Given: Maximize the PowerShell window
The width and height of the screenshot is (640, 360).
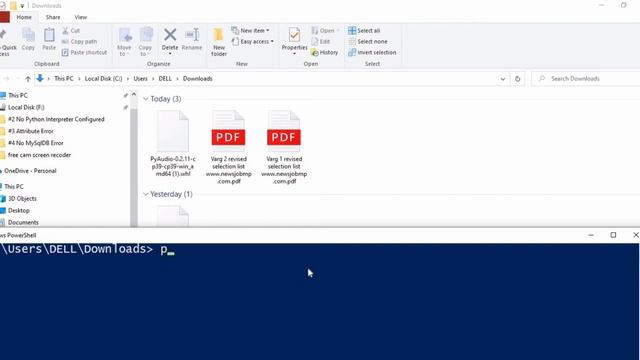Looking at the screenshot, I should (x=613, y=235).
